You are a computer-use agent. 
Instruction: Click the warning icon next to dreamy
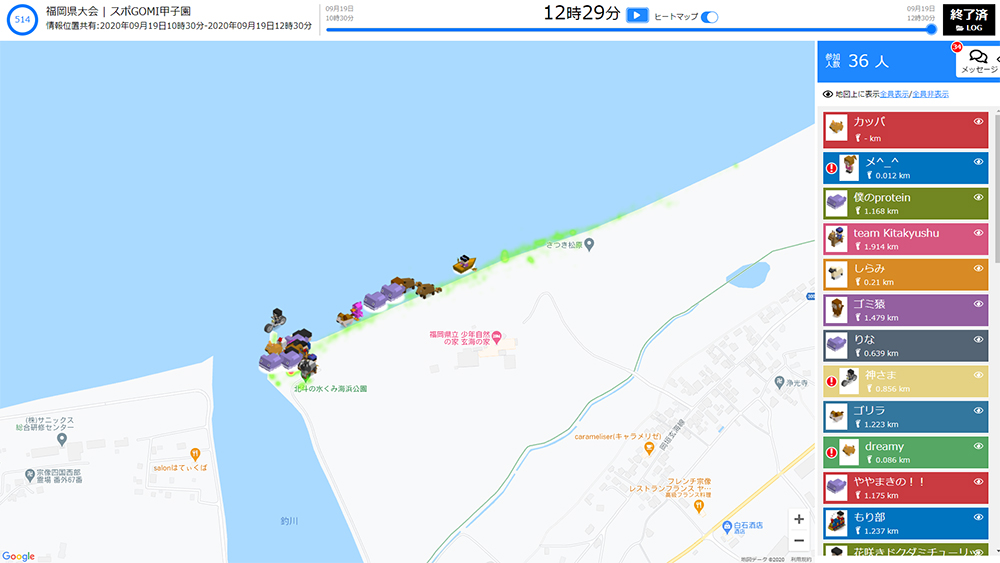coord(831,452)
